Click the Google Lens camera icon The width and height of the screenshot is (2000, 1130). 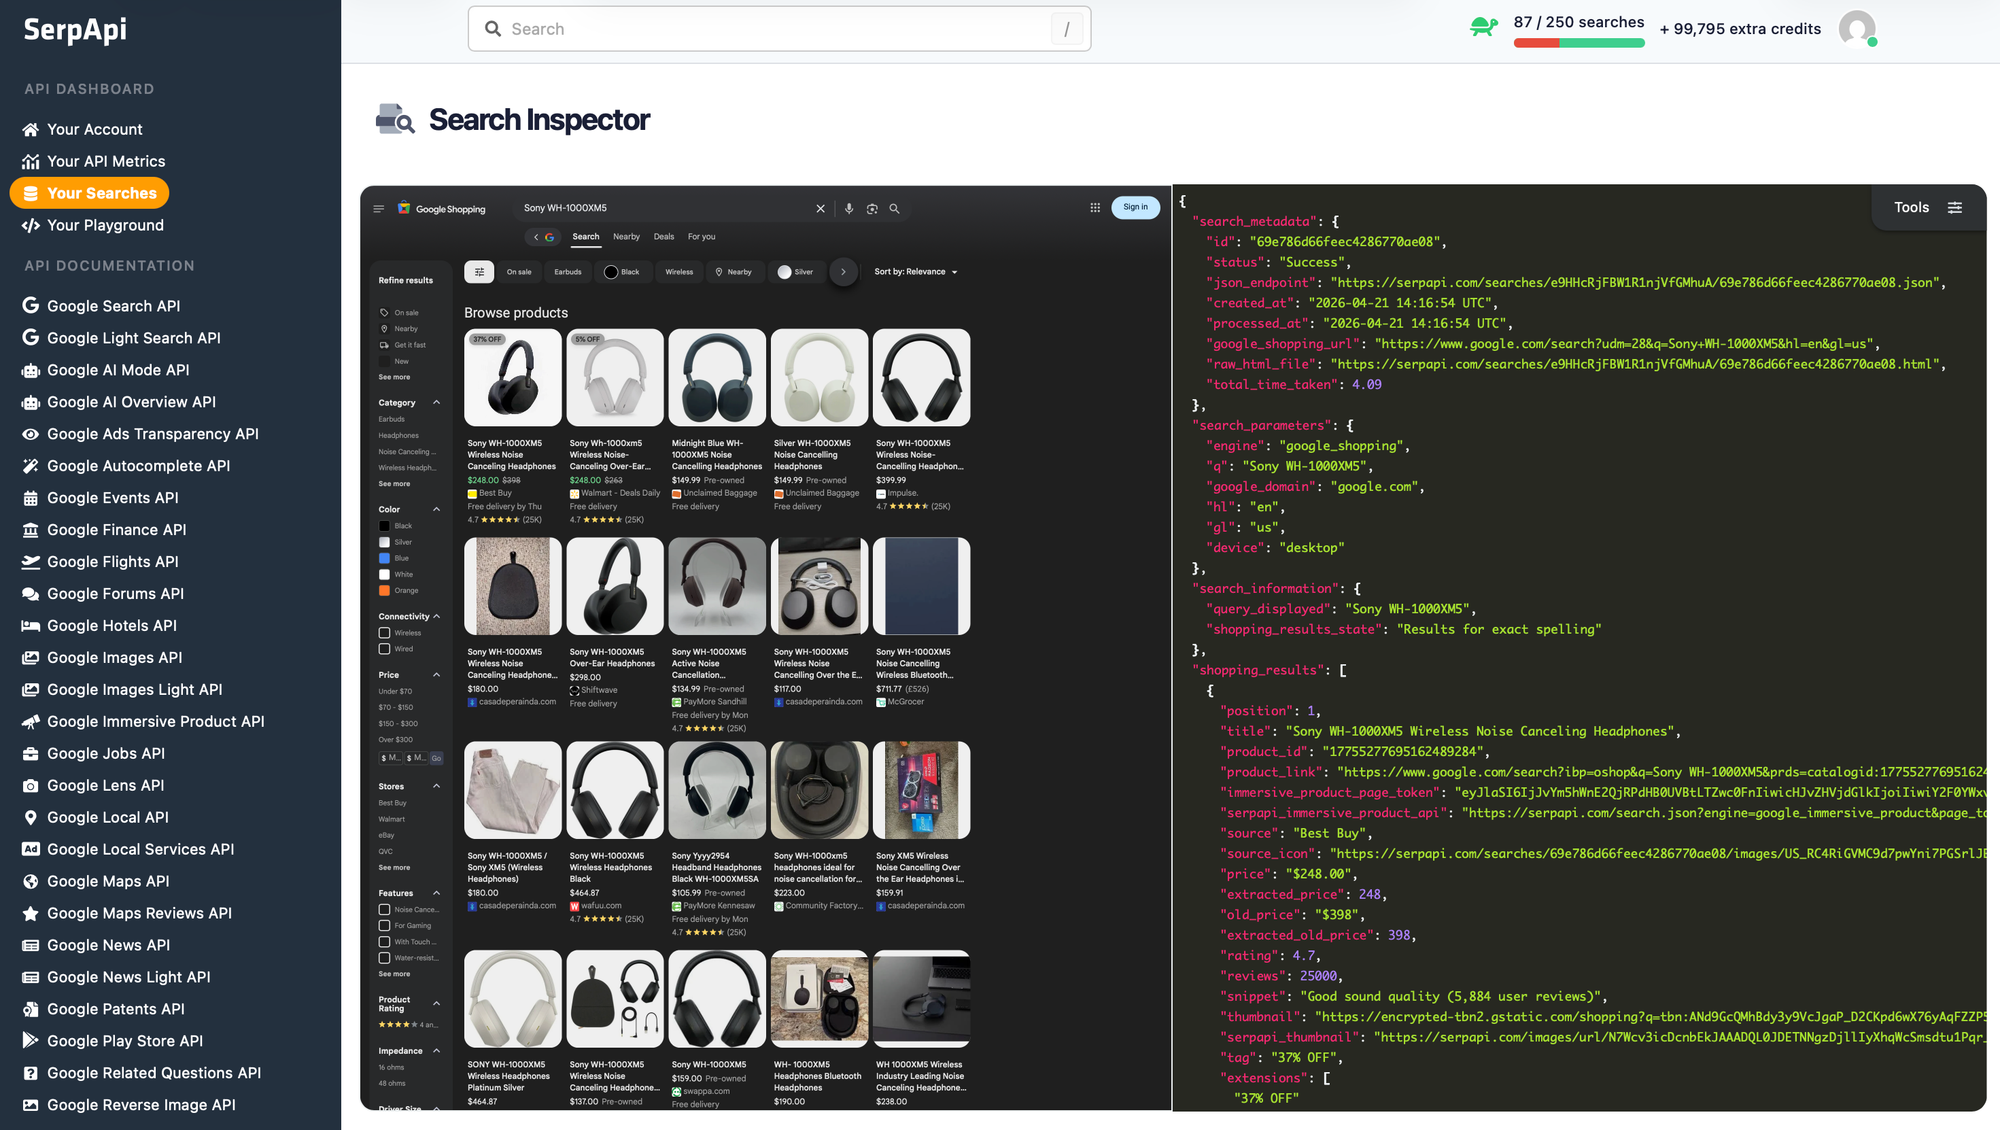pyautogui.click(x=872, y=209)
